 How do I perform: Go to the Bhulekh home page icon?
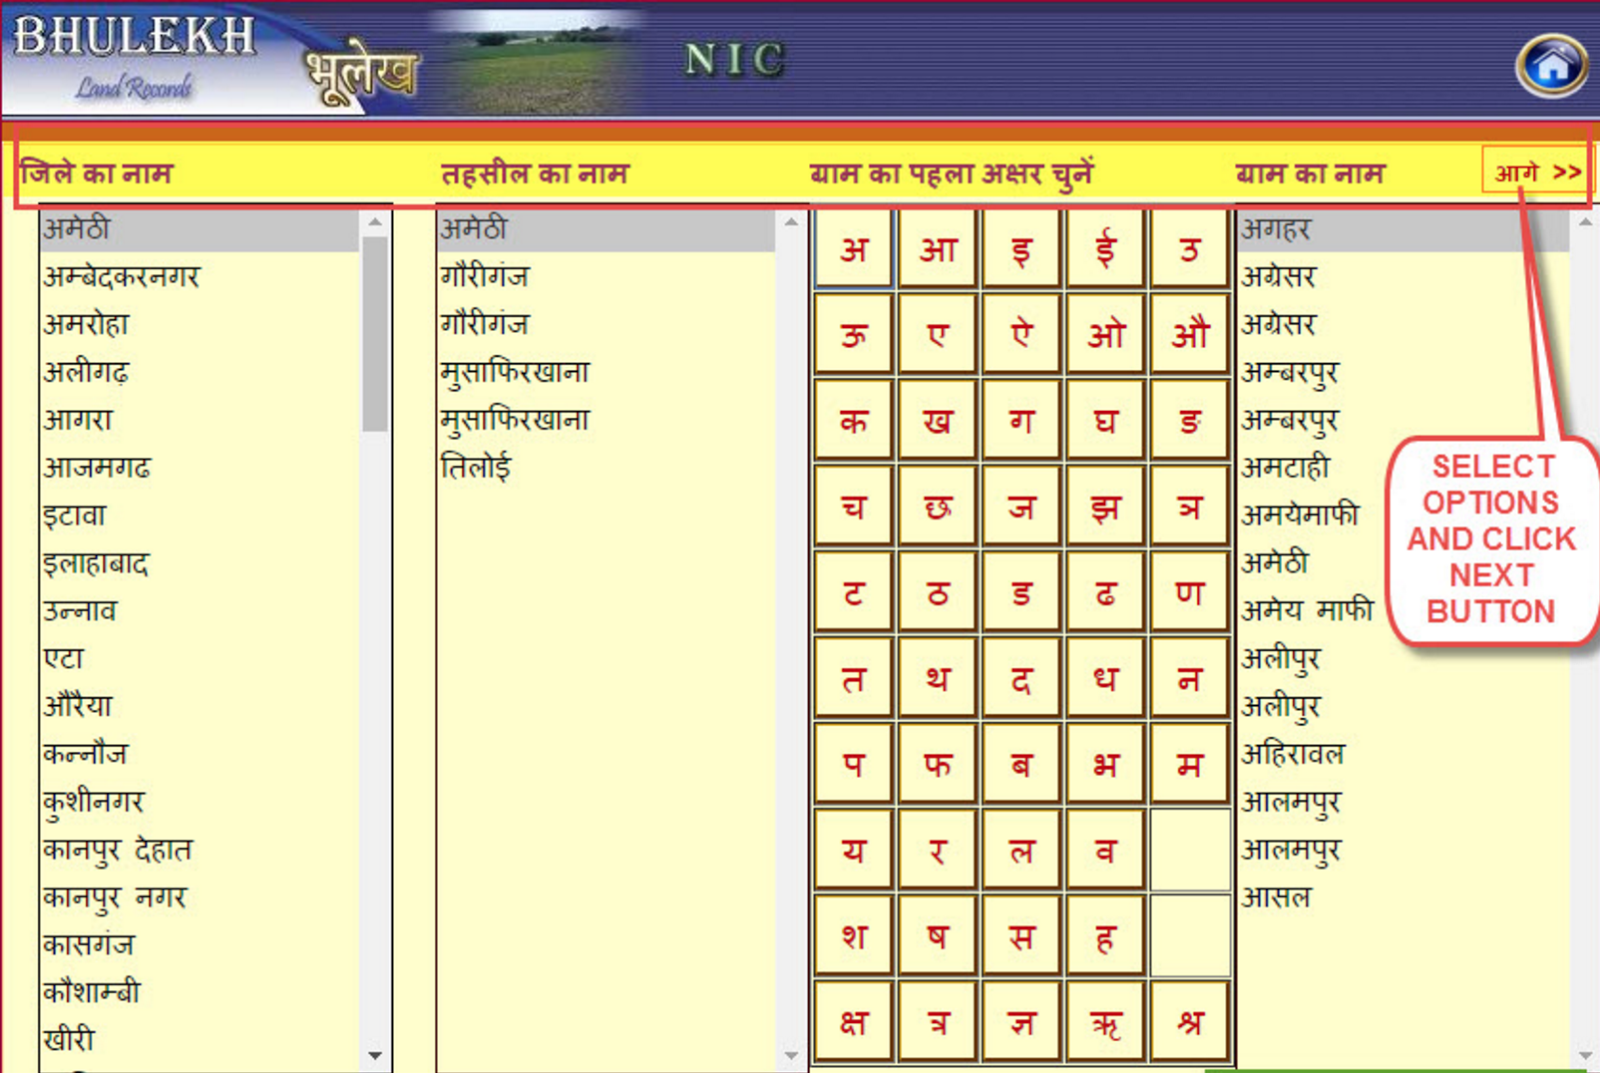[x=1551, y=66]
